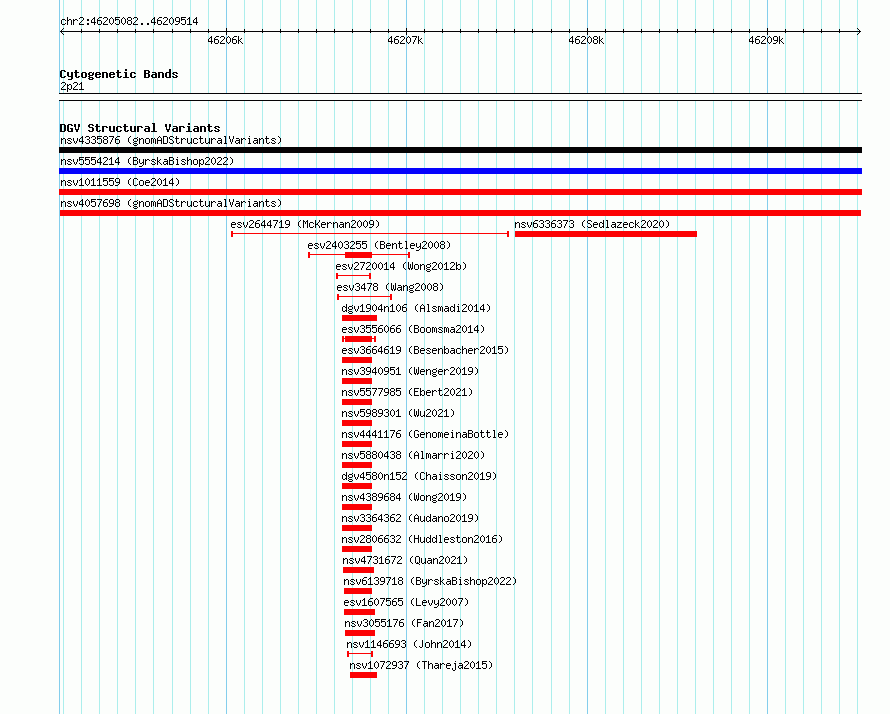Click the esv3556066 Boomsma2014 red bar

point(359,339)
